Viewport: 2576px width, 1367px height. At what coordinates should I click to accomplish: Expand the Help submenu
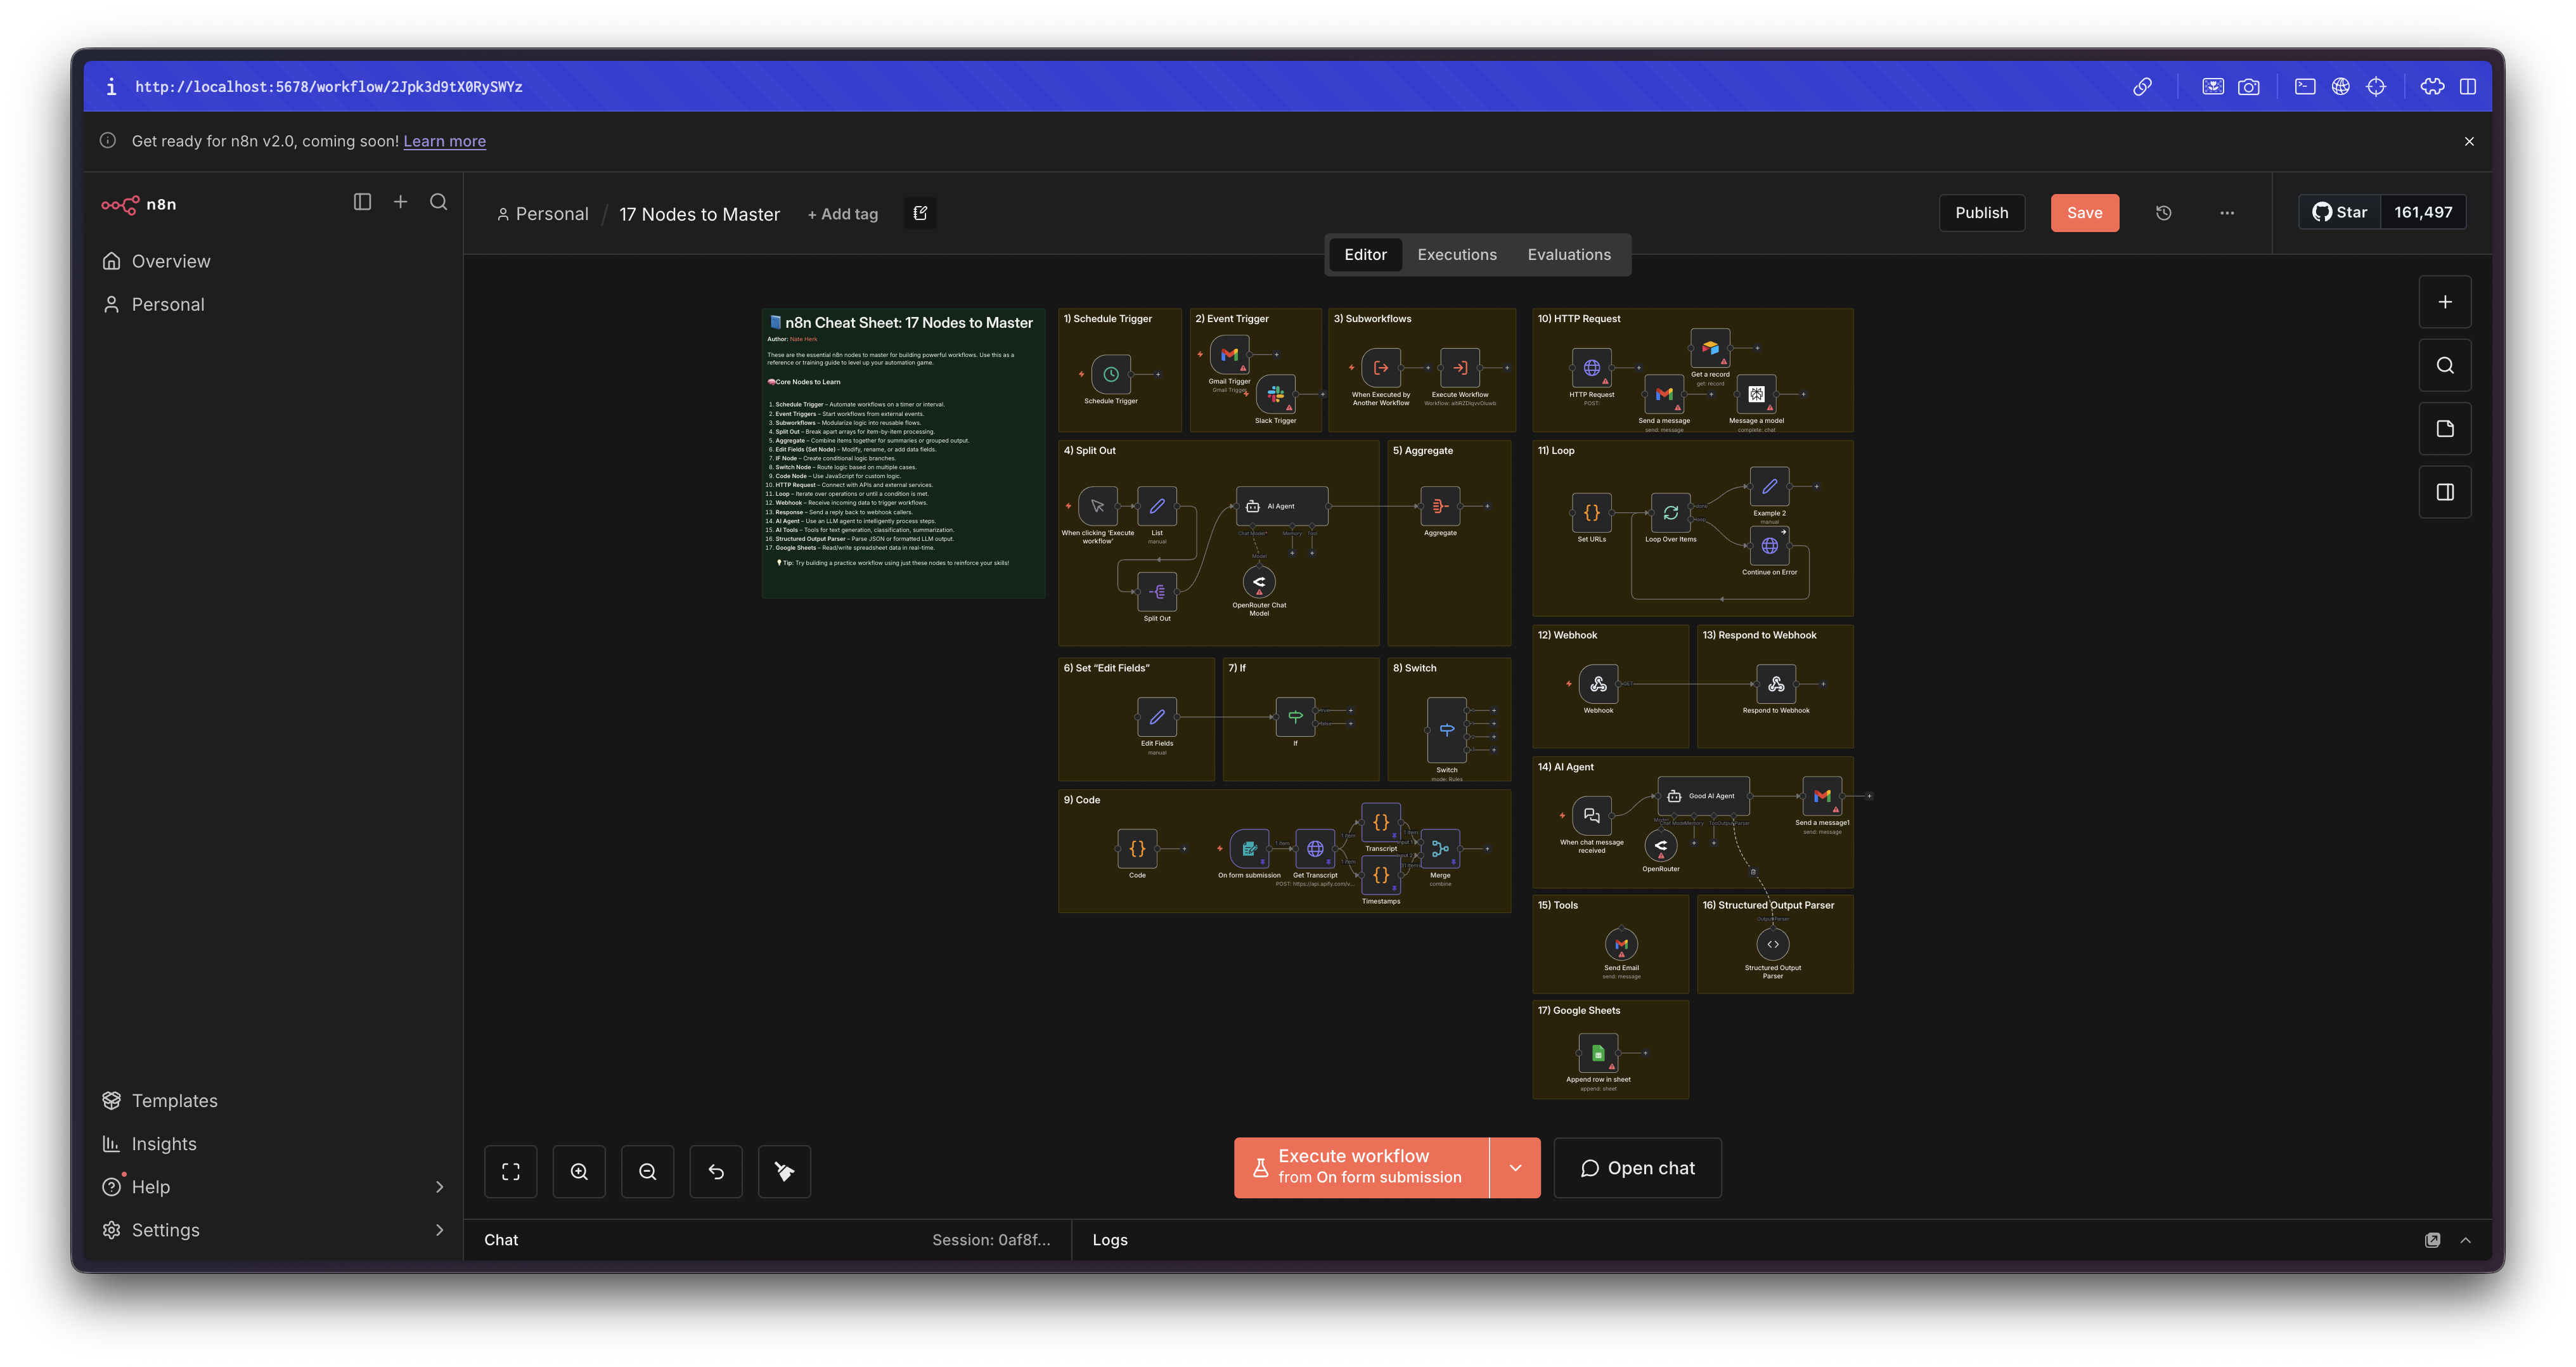439,1187
